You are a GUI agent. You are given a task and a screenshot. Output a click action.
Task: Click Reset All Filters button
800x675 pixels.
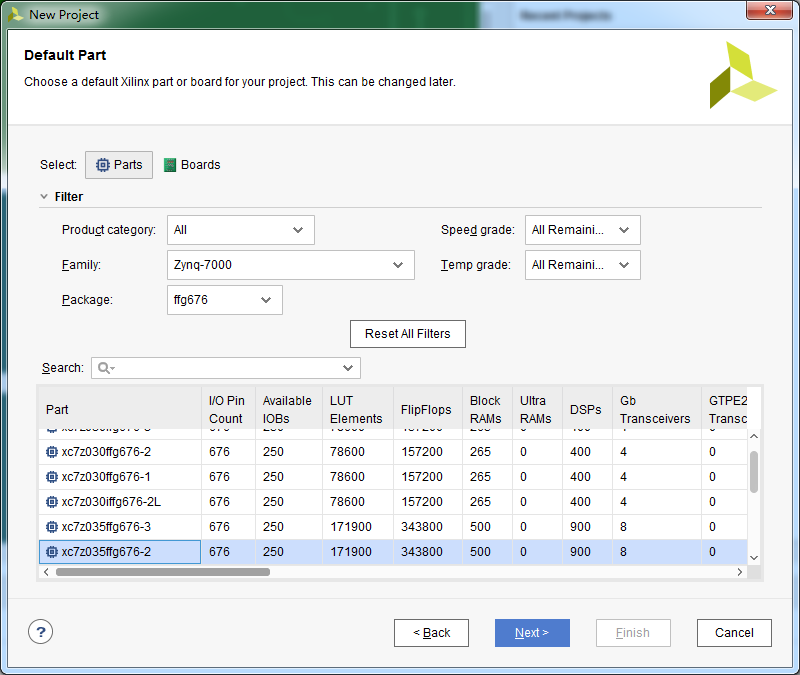click(408, 334)
